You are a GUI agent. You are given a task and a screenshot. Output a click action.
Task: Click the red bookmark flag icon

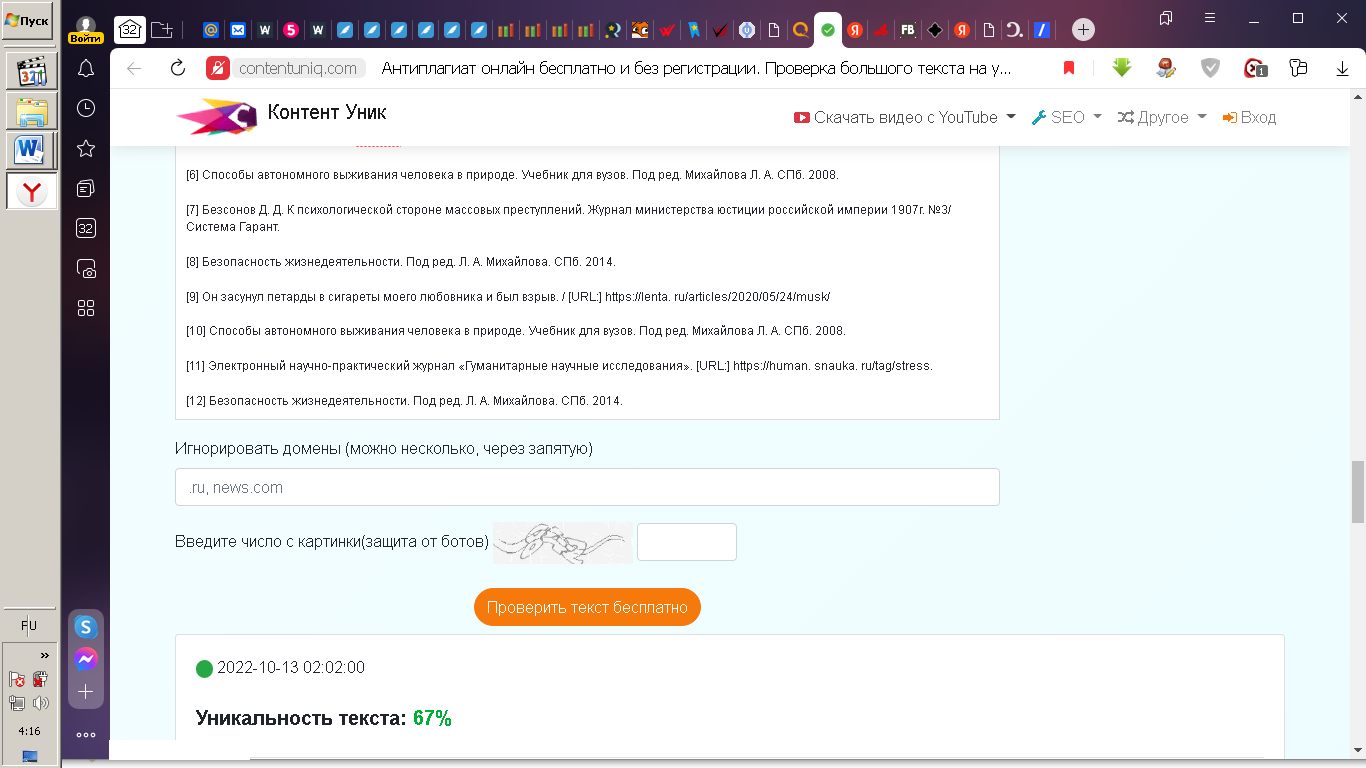point(1069,68)
